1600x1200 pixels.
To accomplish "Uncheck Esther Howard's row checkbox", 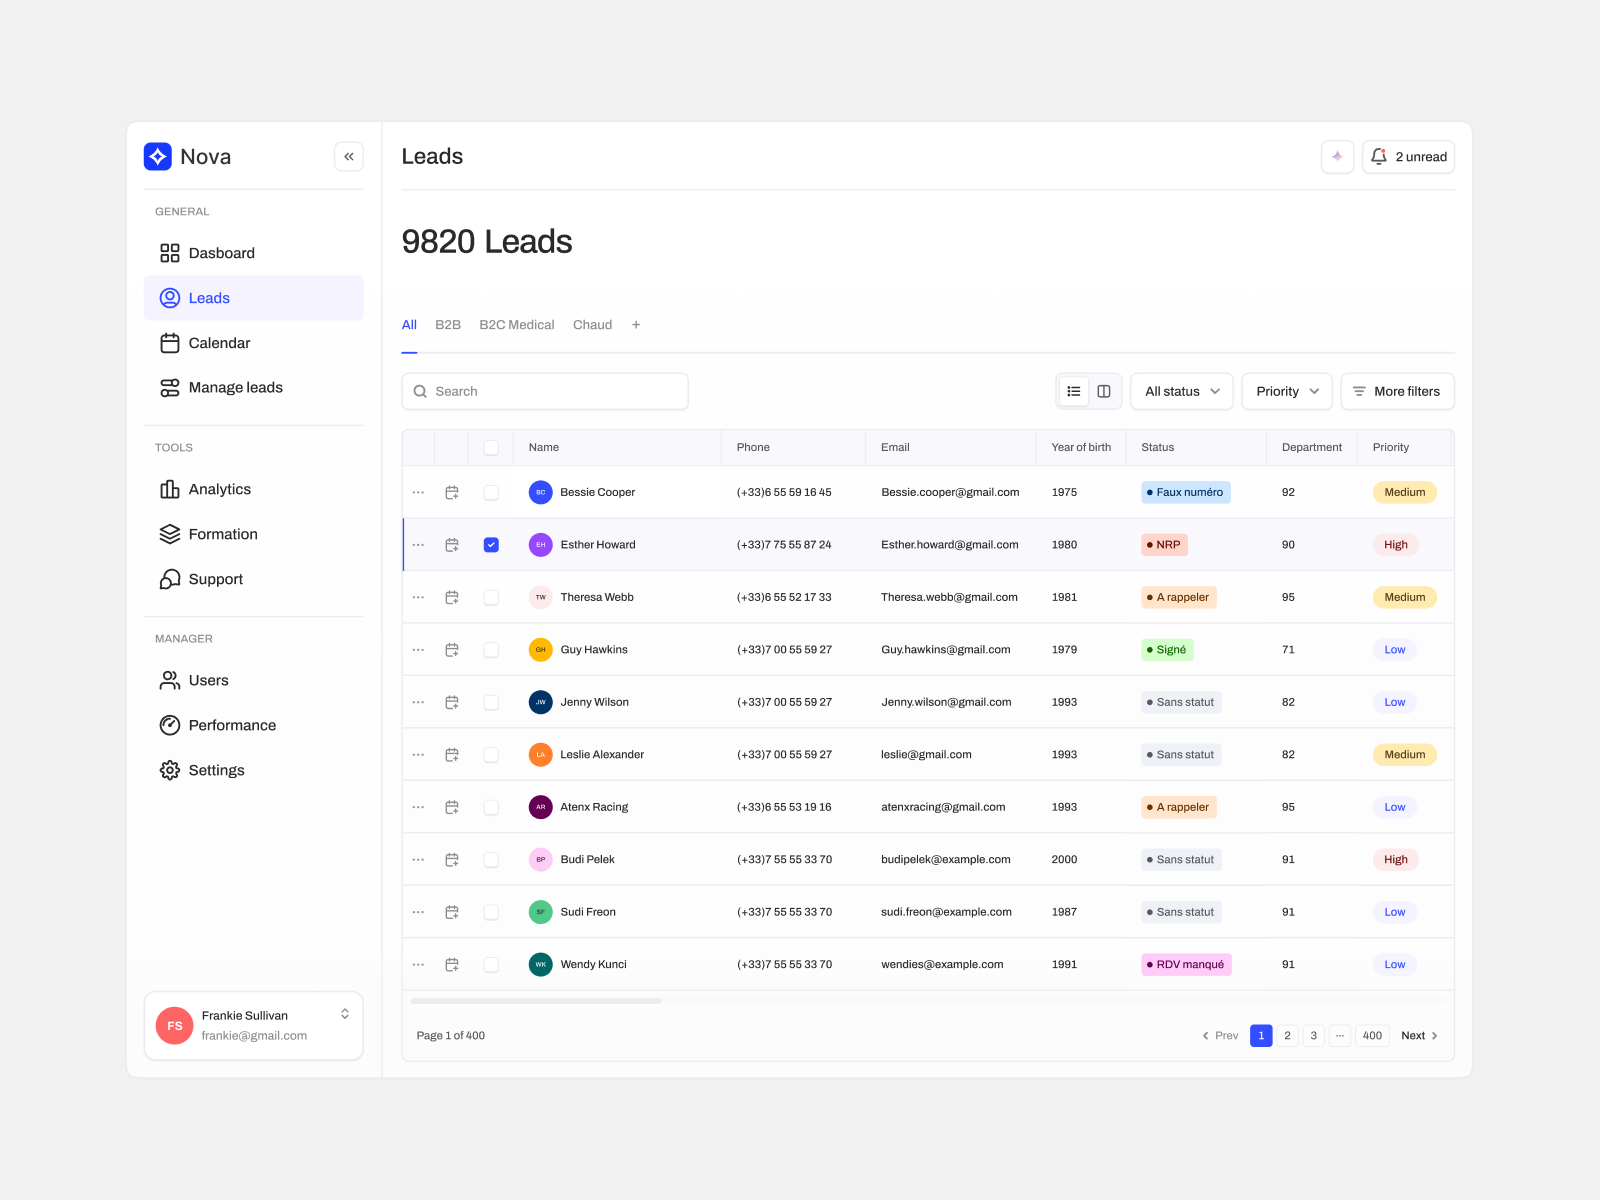I will pyautogui.click(x=491, y=545).
